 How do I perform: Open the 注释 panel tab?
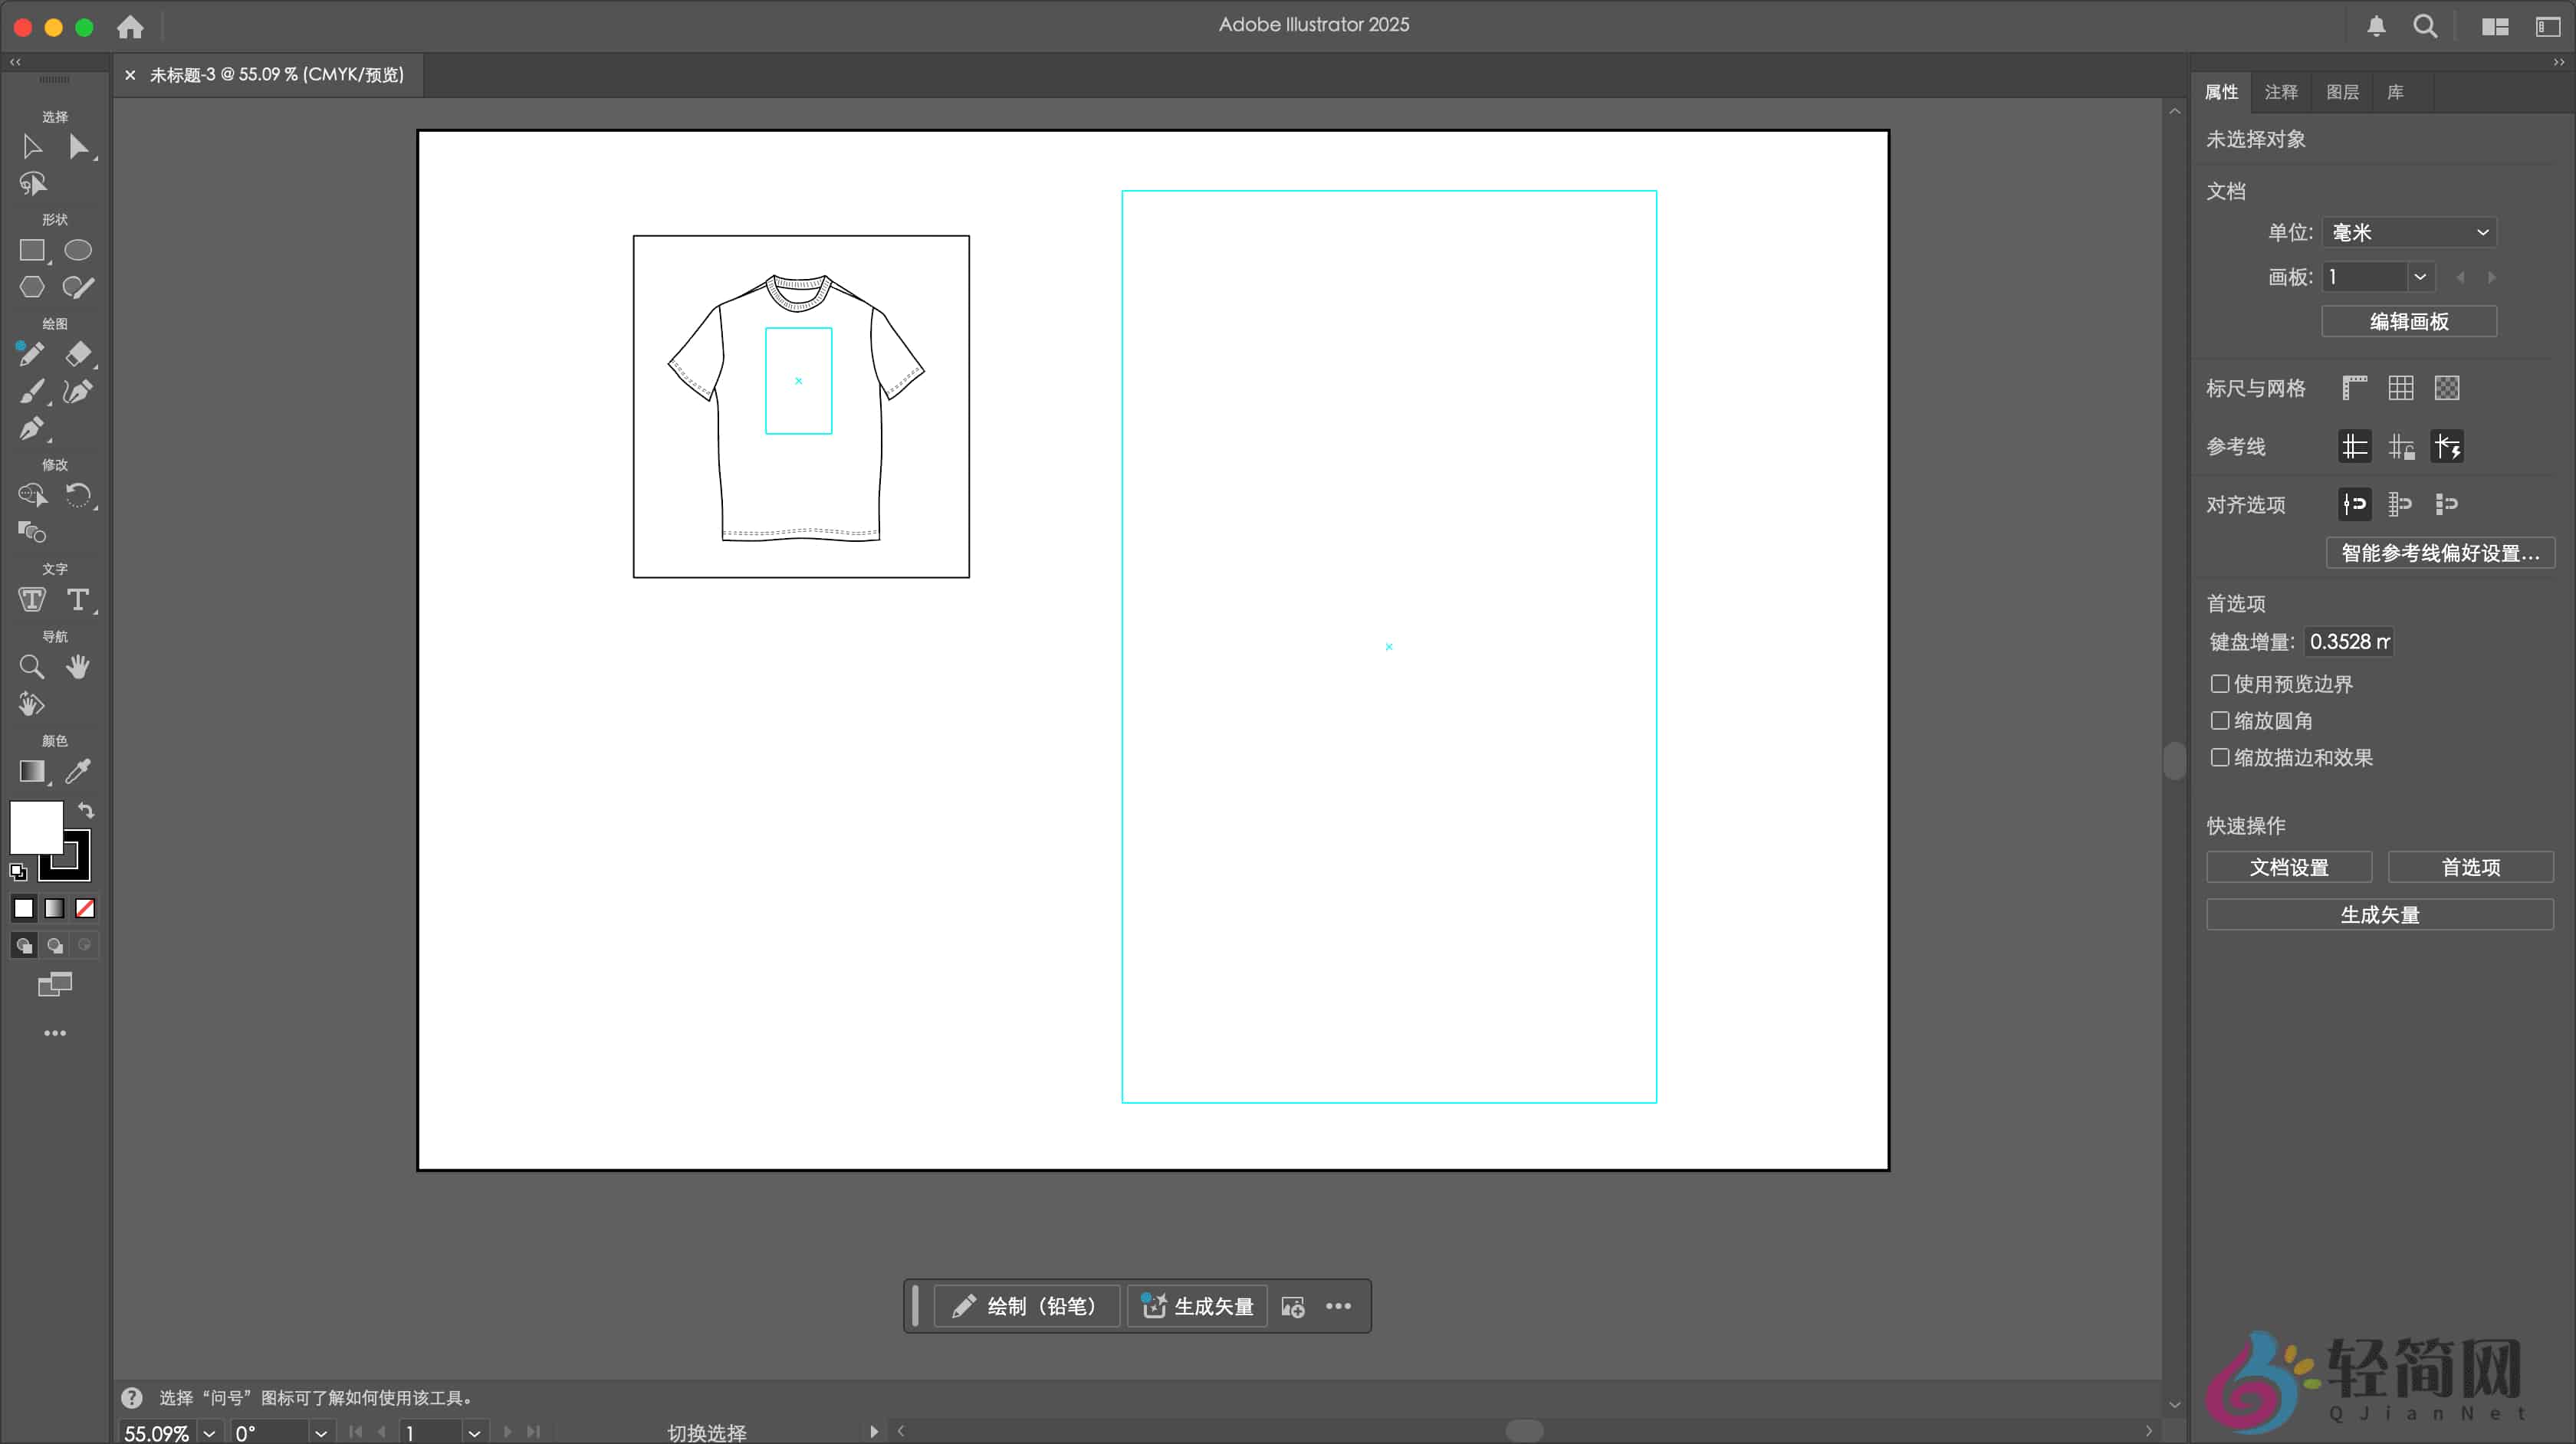2281,91
